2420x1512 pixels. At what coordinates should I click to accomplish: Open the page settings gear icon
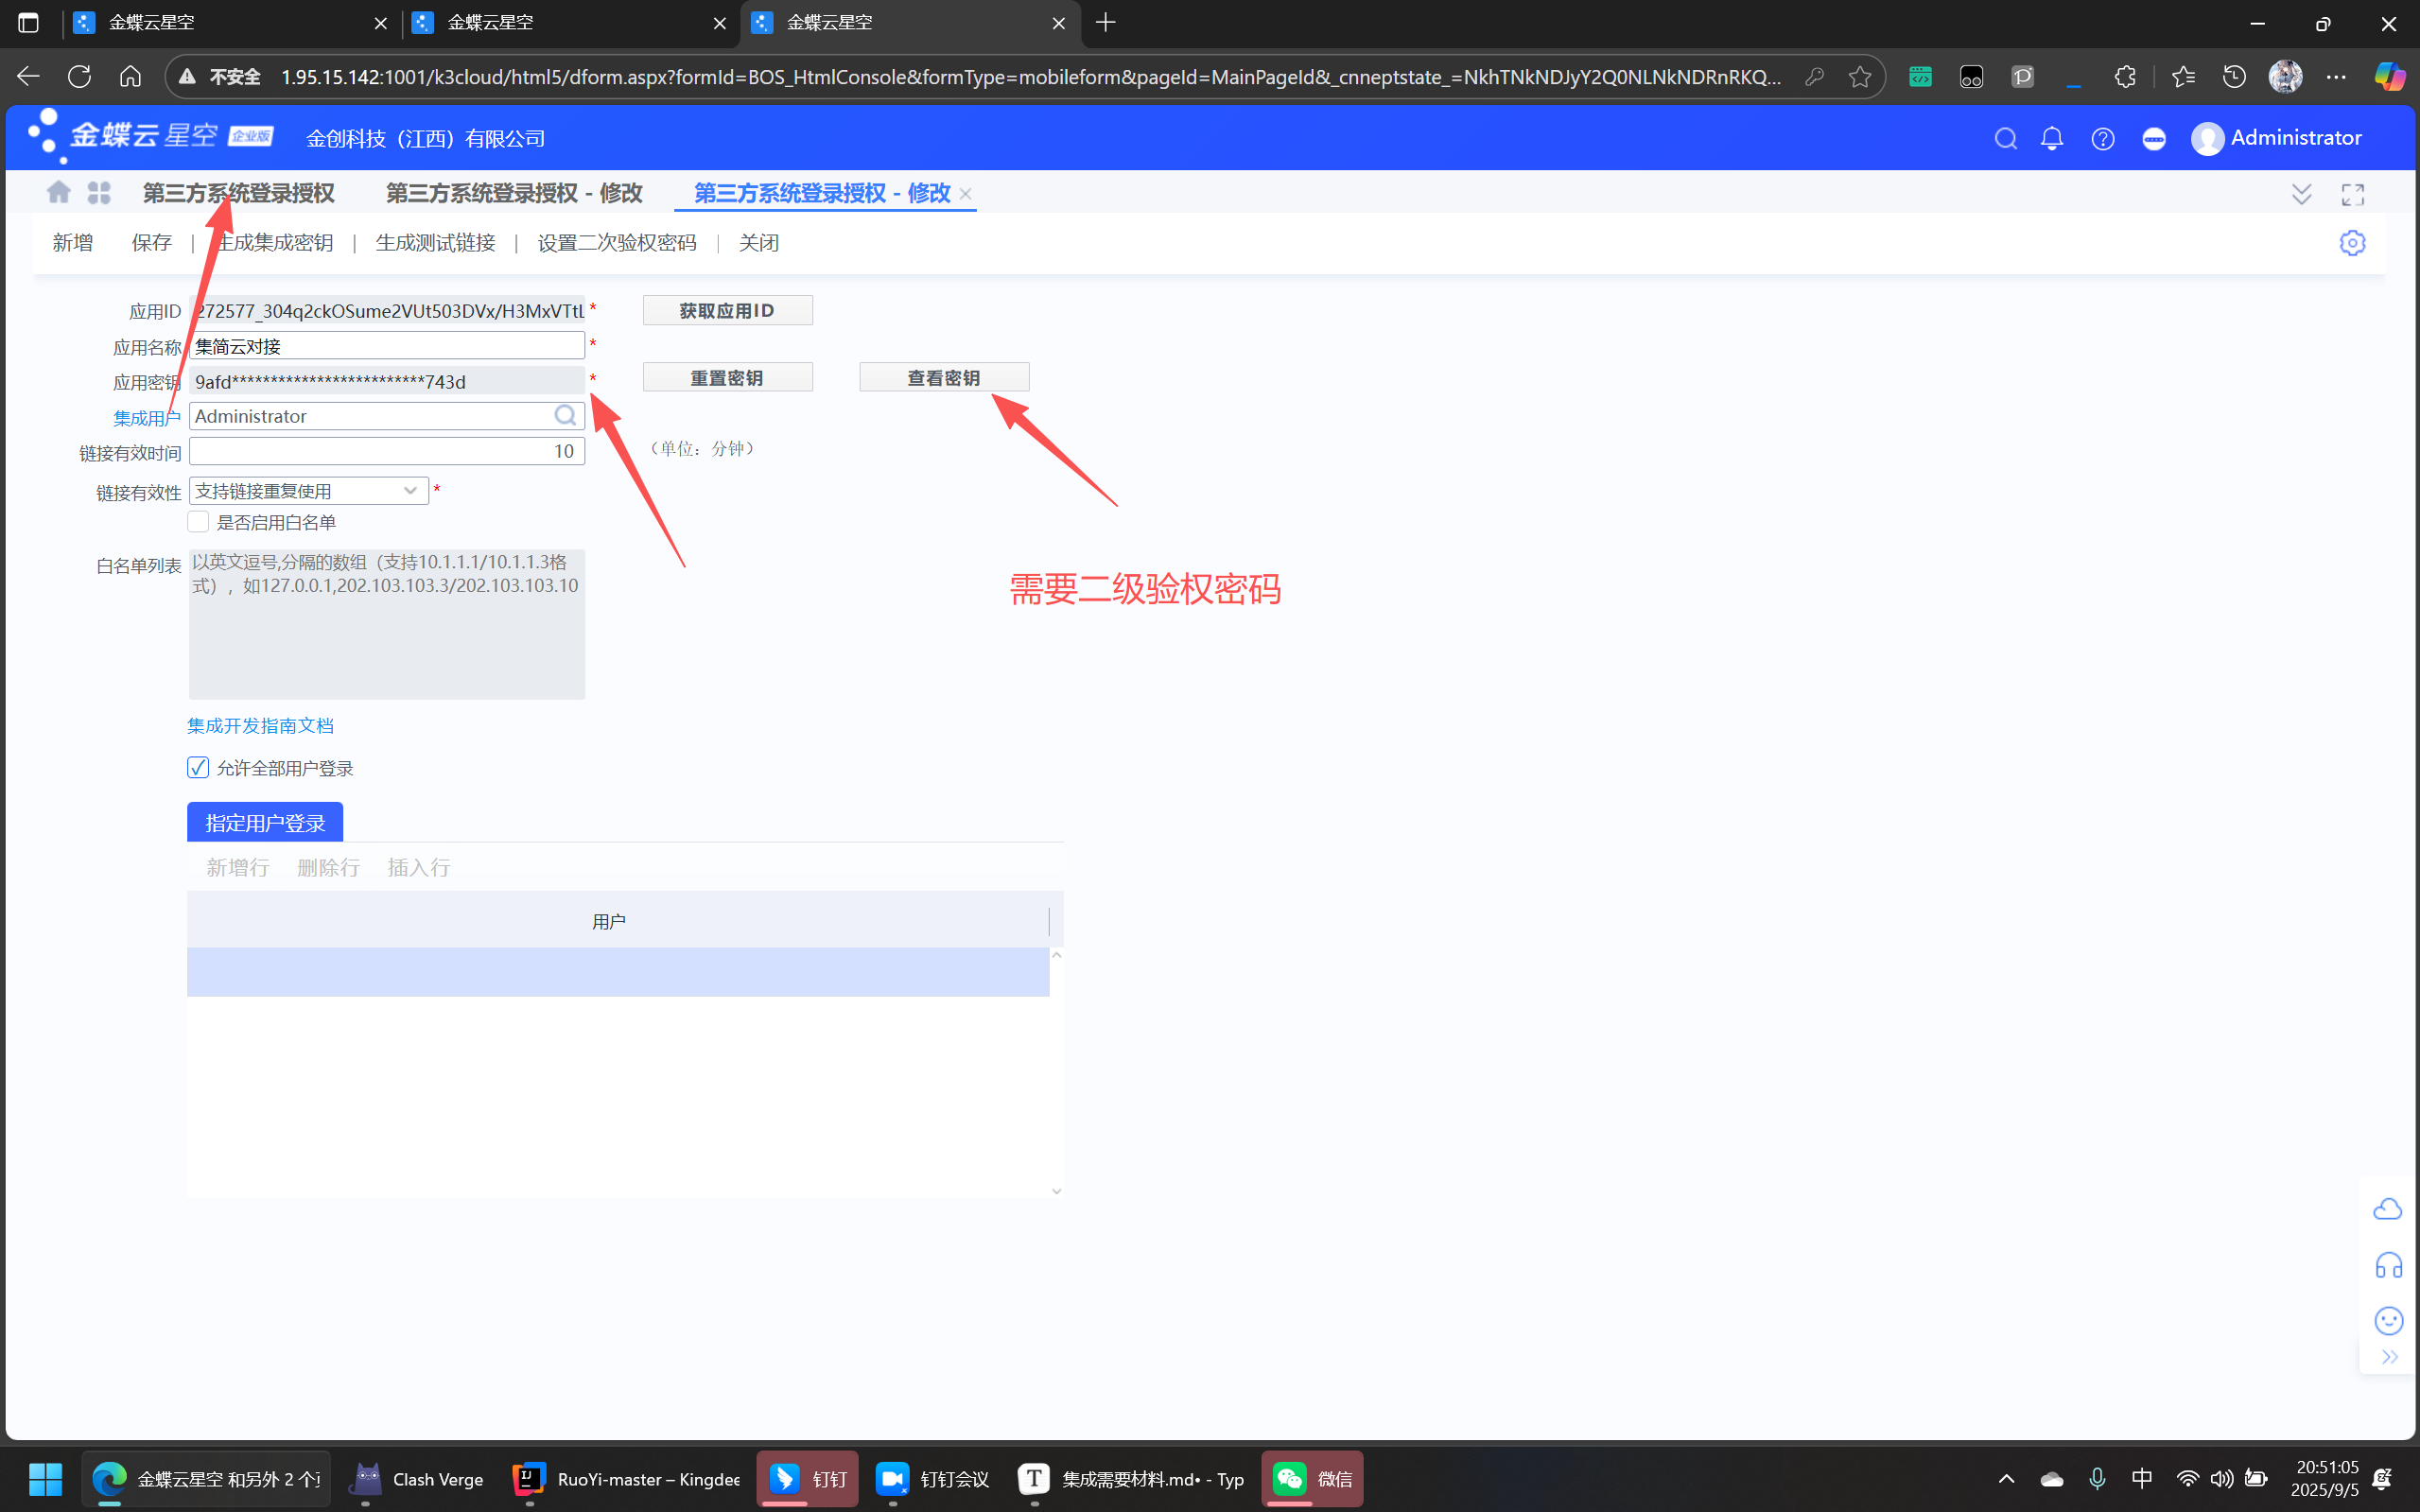point(2352,243)
